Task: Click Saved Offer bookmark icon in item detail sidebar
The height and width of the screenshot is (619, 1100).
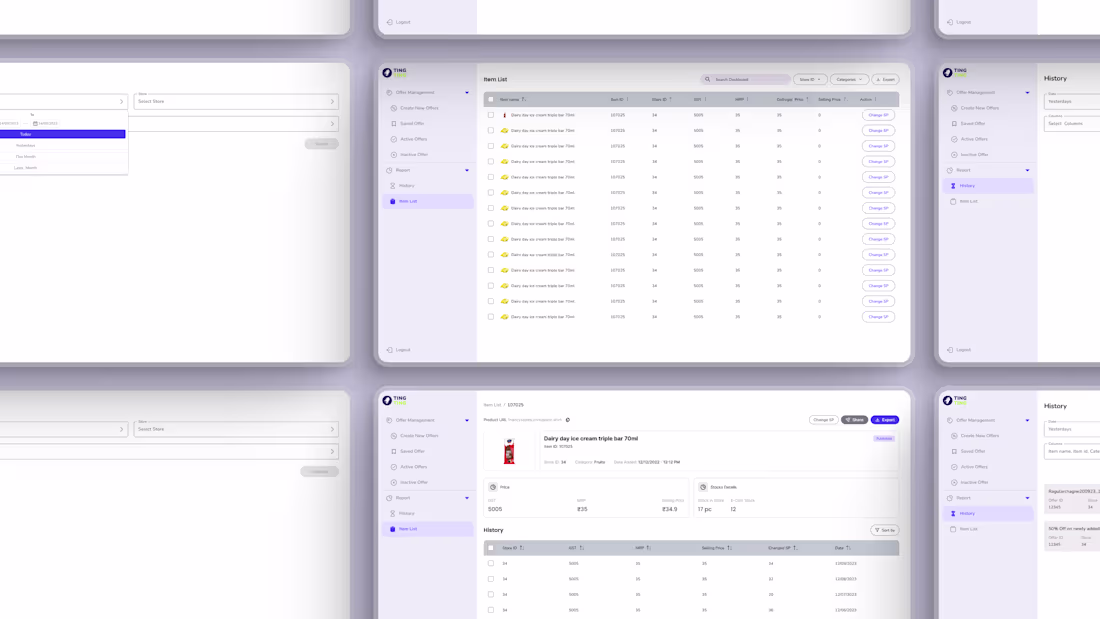Action: [x=394, y=451]
